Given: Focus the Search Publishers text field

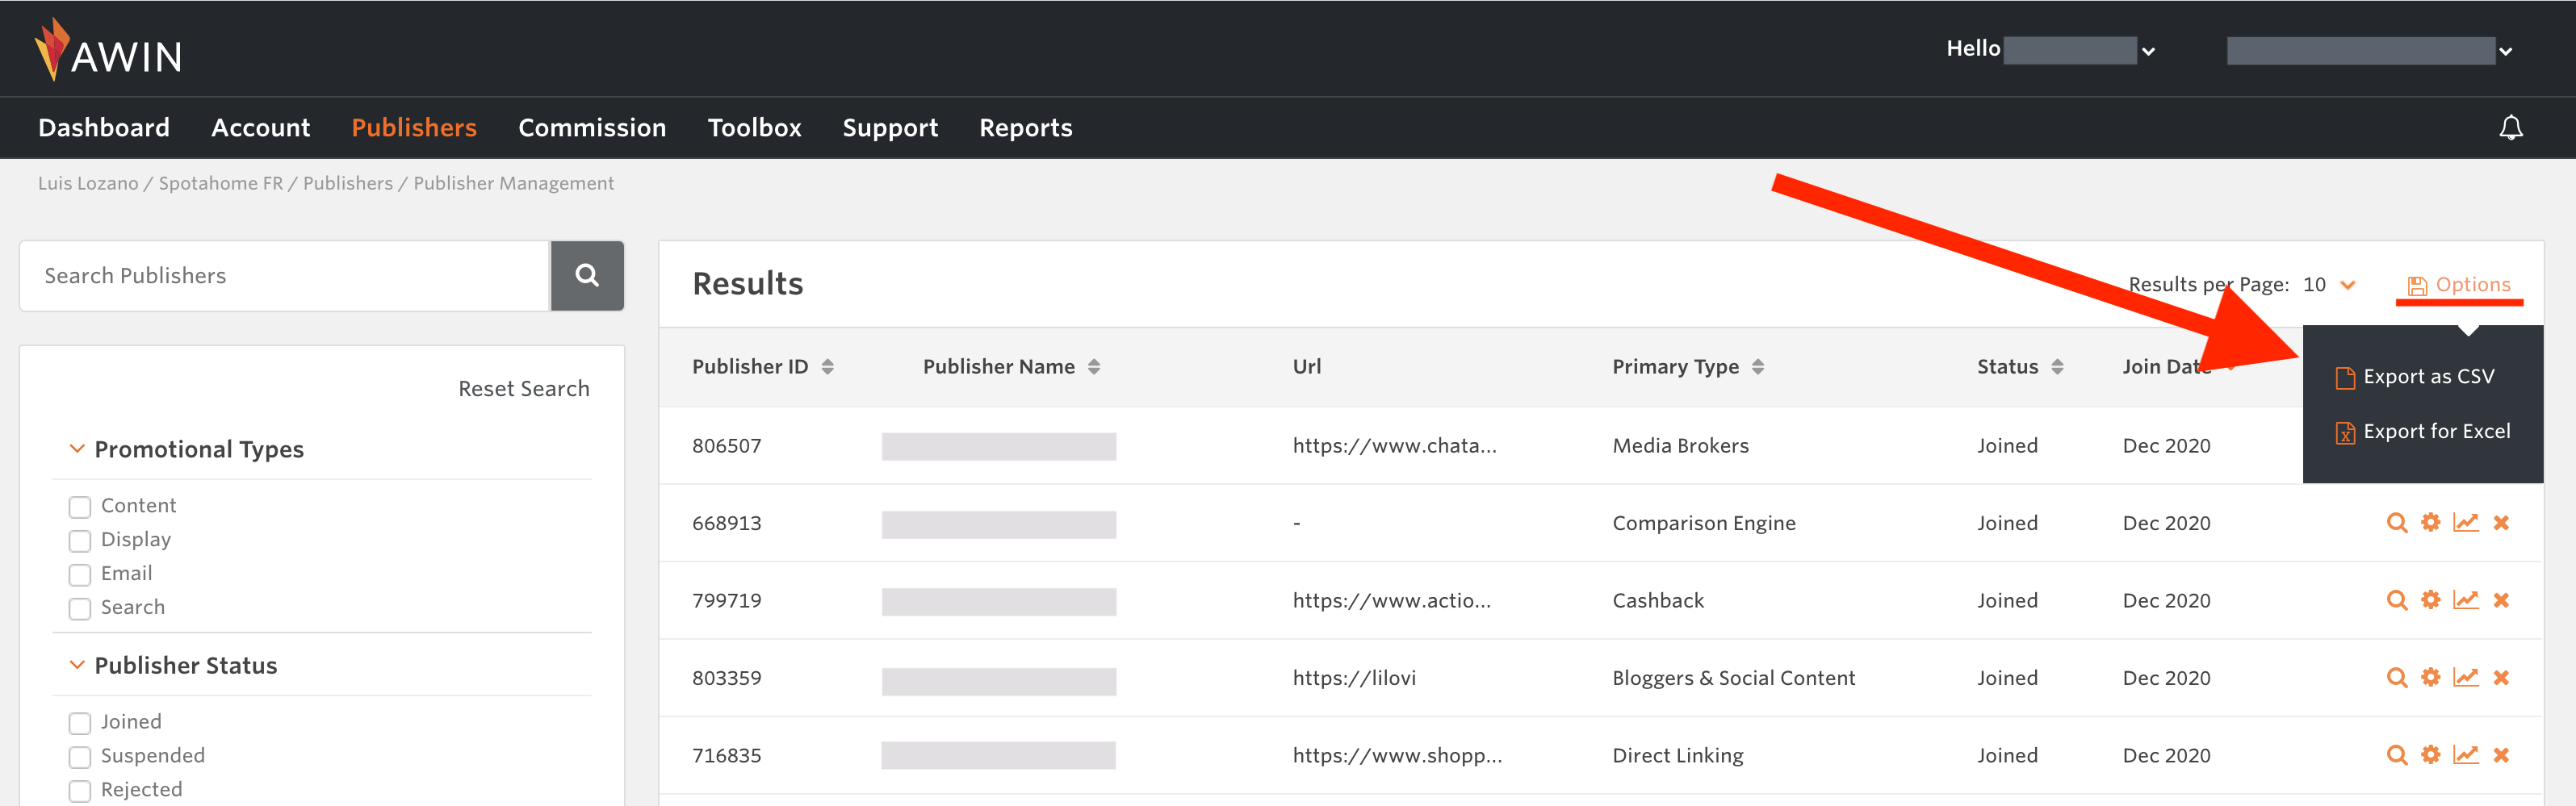Looking at the screenshot, I should [x=285, y=276].
